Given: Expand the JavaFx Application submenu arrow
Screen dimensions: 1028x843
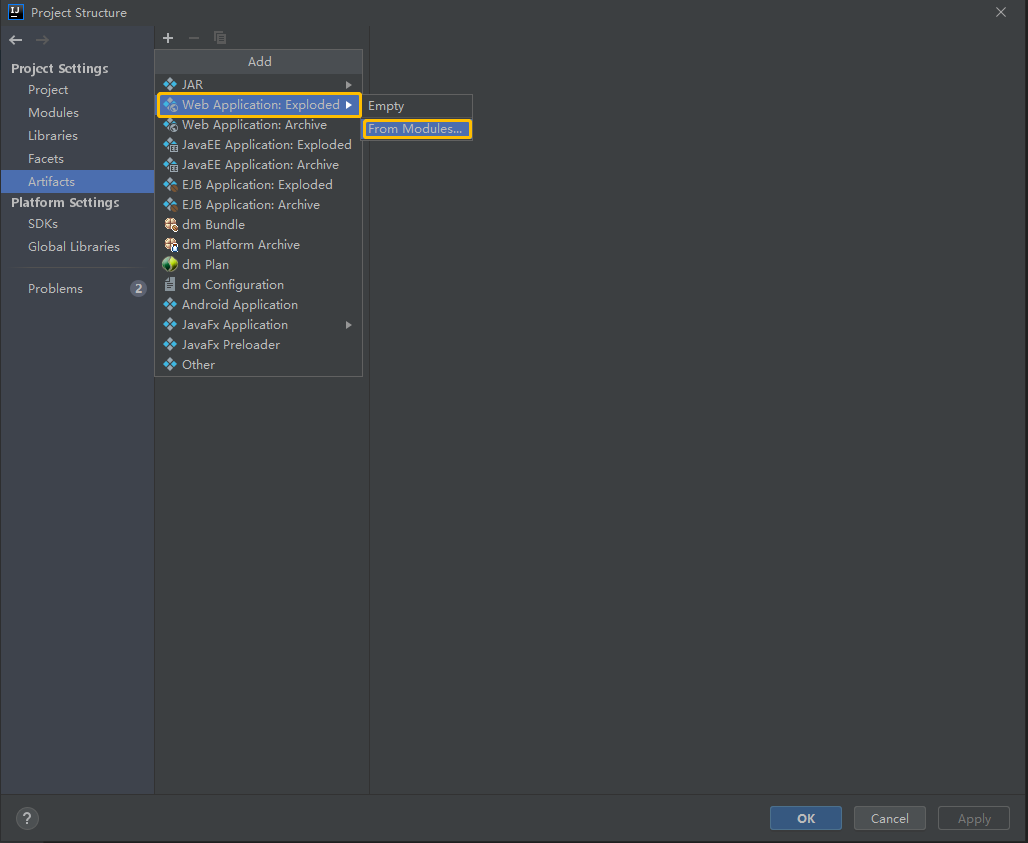Looking at the screenshot, I should (x=349, y=325).
